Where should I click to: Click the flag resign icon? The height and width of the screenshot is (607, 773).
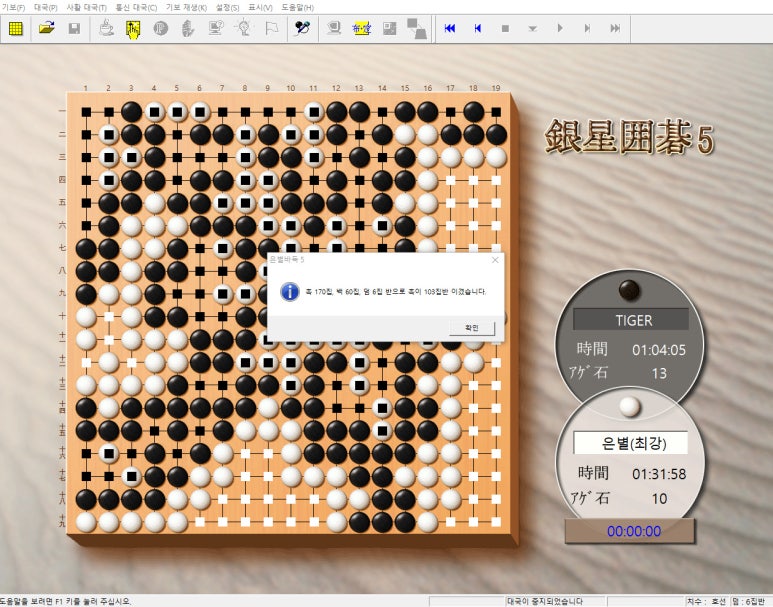(x=271, y=29)
